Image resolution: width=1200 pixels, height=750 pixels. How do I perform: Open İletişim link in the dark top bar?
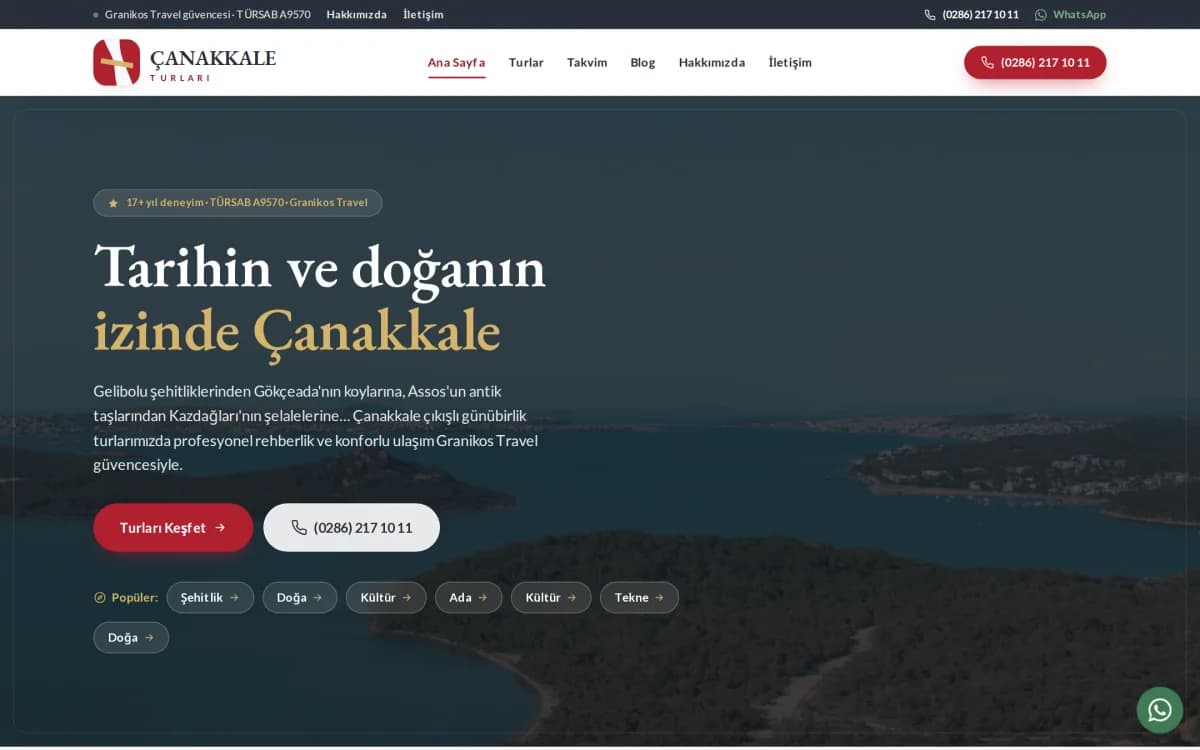tap(423, 15)
